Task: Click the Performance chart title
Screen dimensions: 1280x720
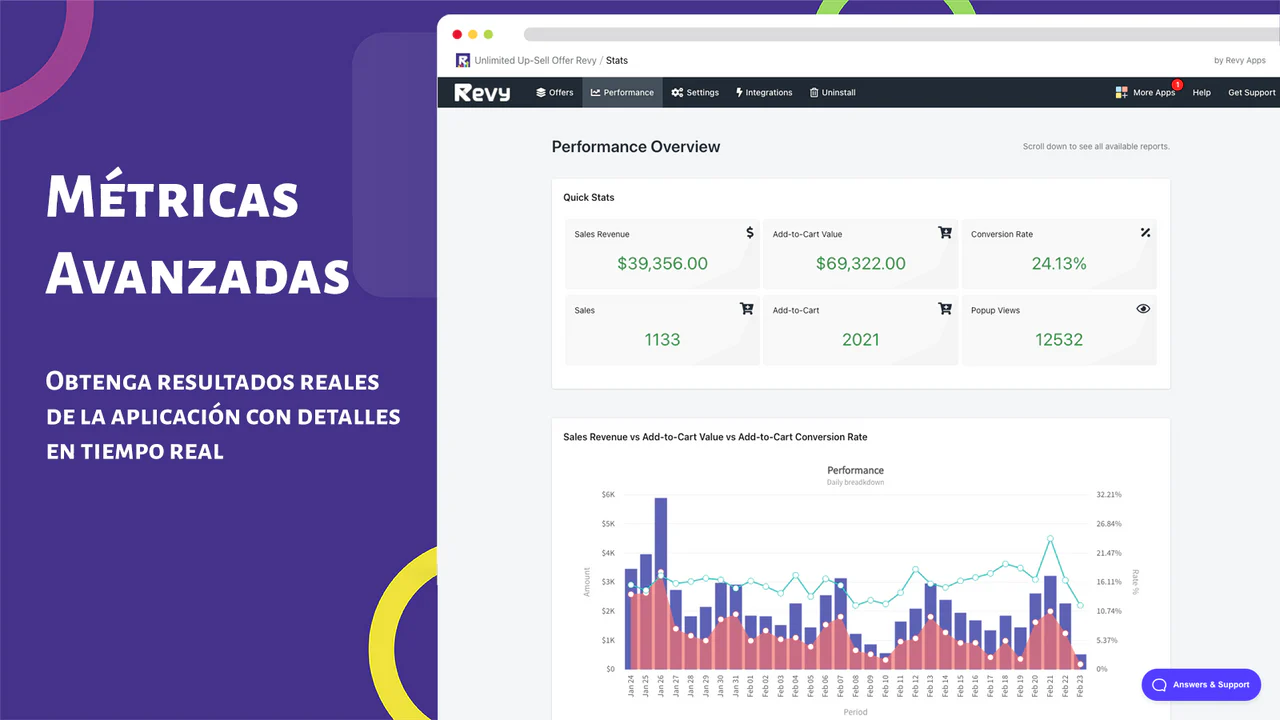Action: click(856, 470)
